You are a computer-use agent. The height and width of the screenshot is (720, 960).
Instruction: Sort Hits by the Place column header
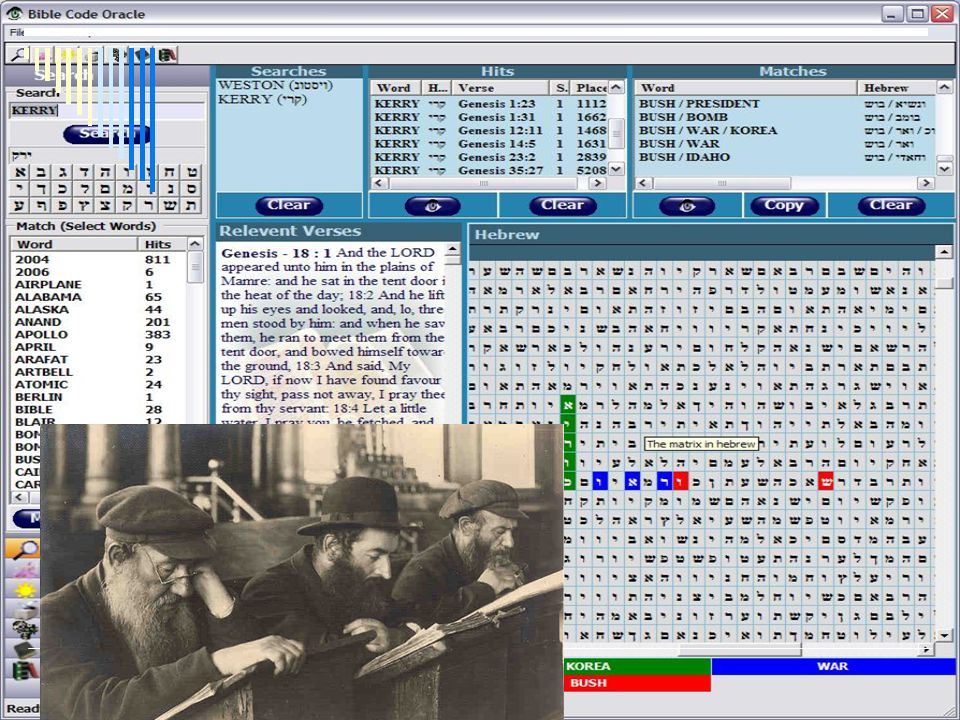tap(590, 88)
